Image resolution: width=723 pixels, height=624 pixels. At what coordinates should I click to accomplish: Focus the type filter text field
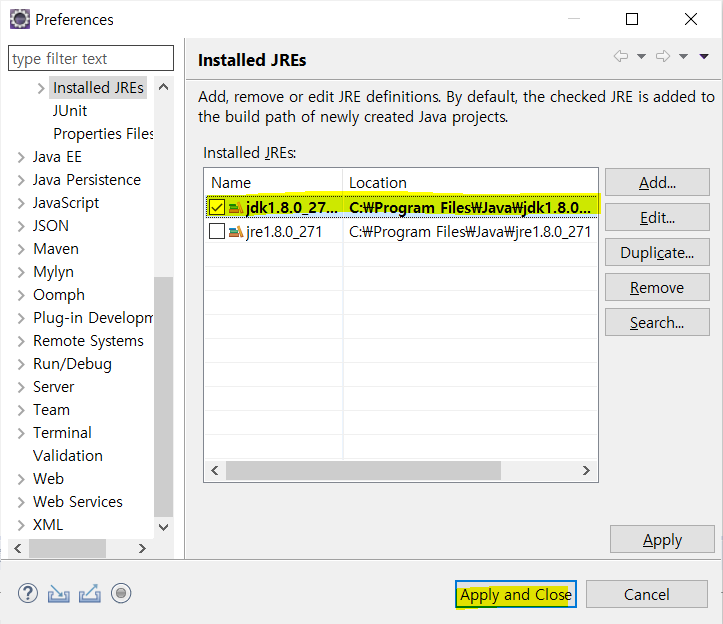91,59
